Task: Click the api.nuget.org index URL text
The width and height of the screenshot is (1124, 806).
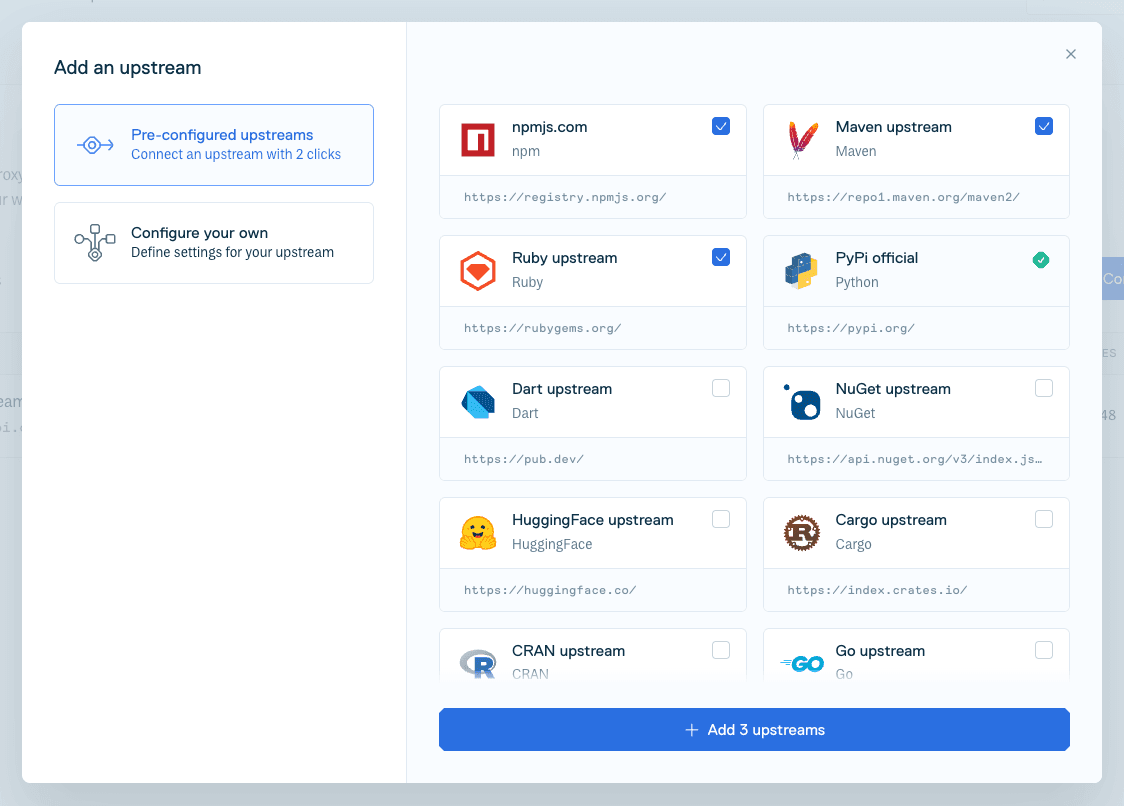Action: point(915,459)
